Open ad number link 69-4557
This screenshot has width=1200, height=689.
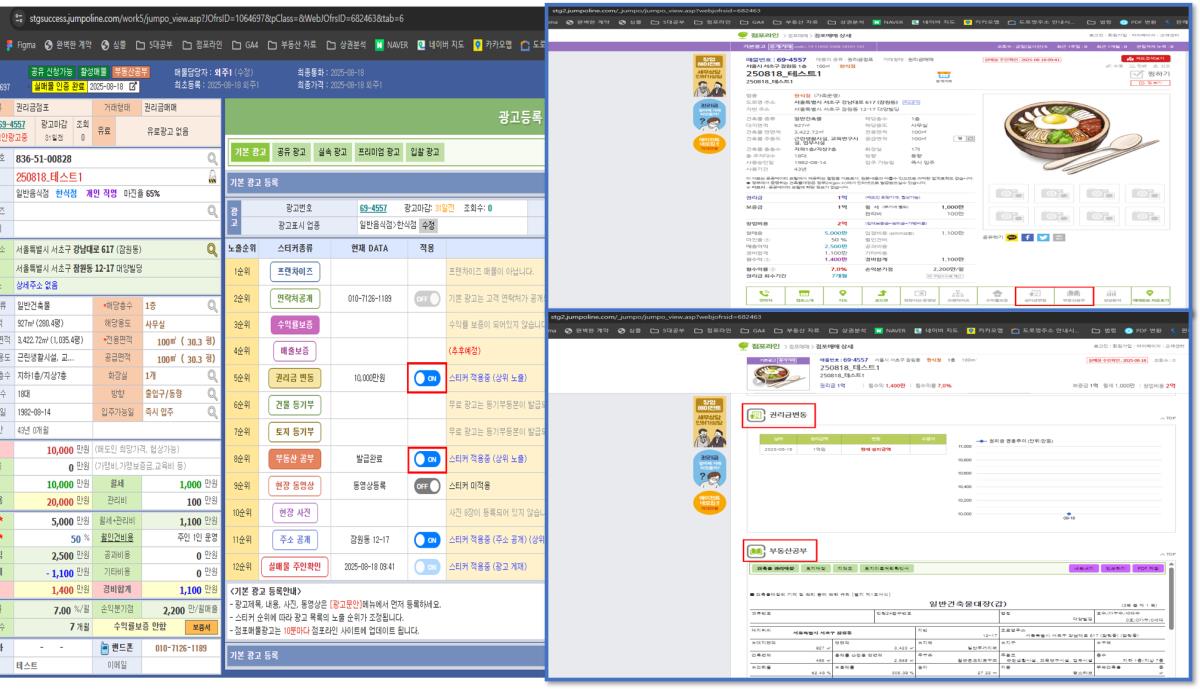click(376, 208)
